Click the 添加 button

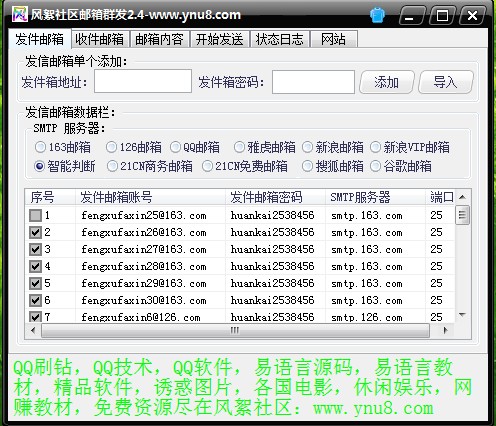pyautogui.click(x=386, y=82)
